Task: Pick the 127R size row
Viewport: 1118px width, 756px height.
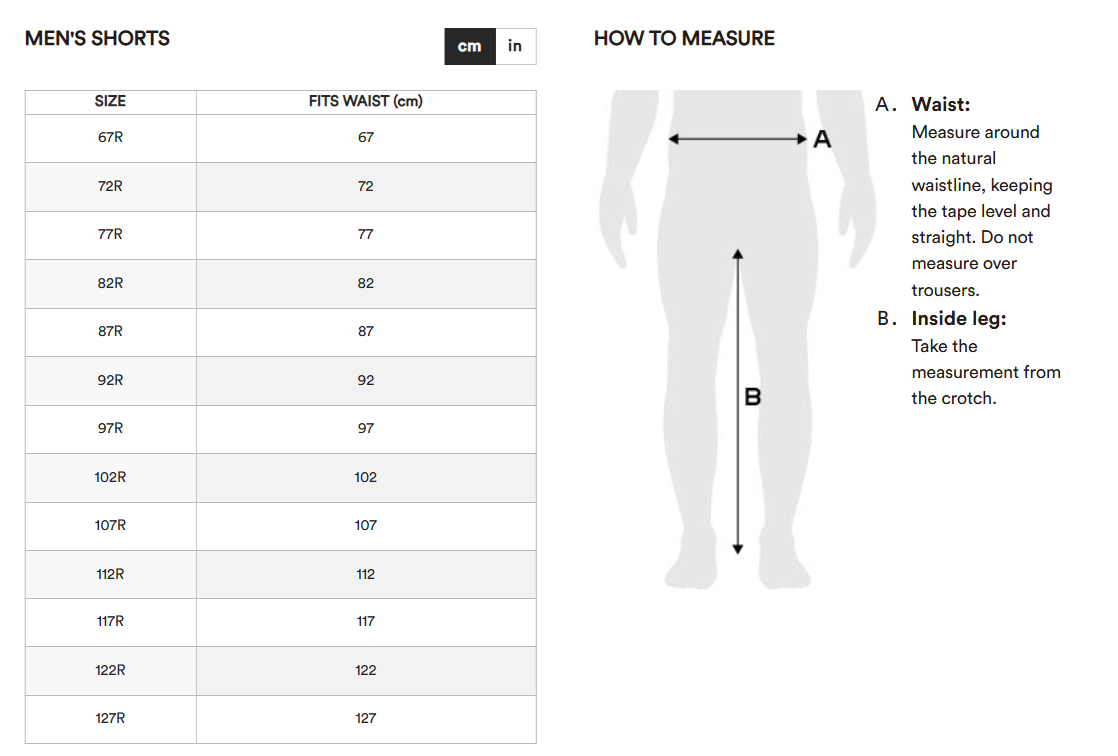Action: click(x=110, y=718)
